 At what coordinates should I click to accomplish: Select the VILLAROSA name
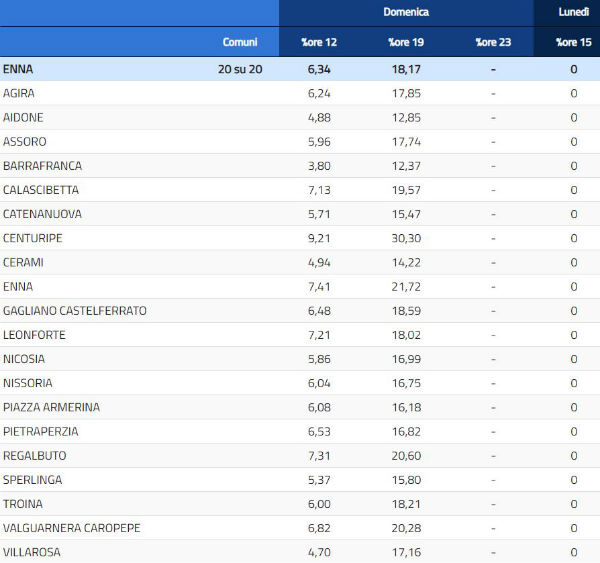point(32,552)
